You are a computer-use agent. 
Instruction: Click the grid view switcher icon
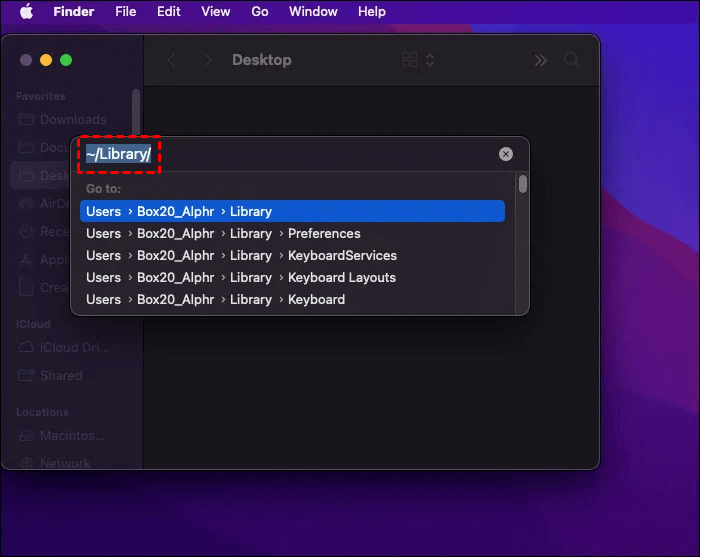coord(410,60)
